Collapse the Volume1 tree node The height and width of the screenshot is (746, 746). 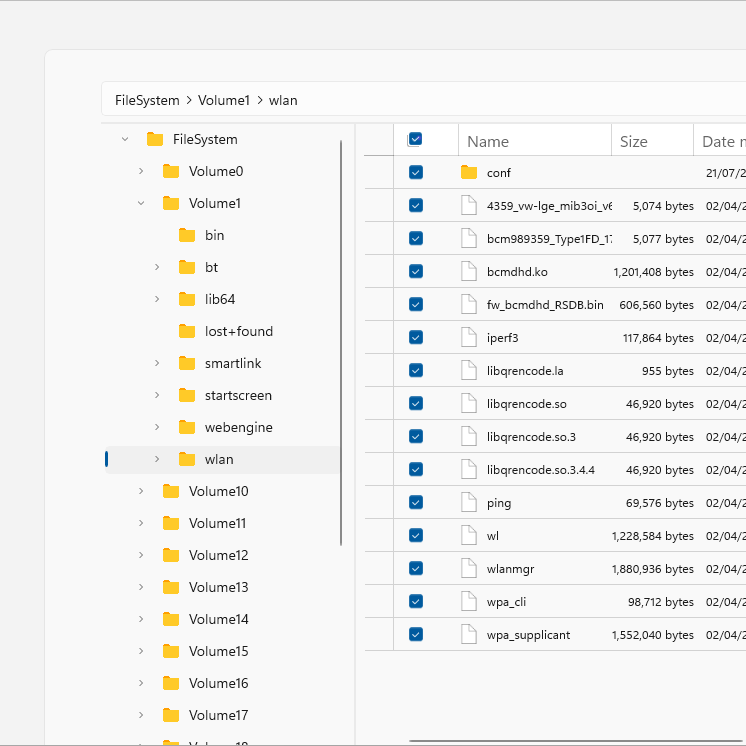141,203
